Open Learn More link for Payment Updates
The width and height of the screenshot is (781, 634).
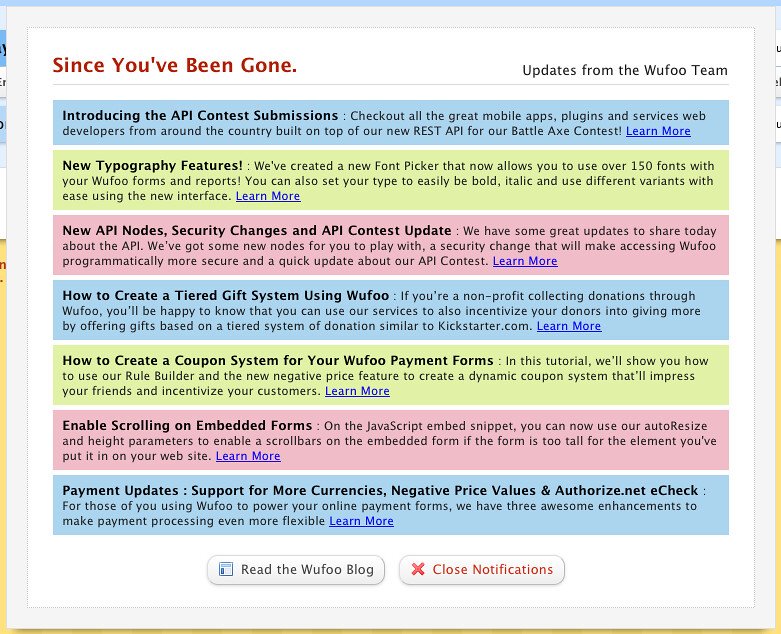(361, 521)
